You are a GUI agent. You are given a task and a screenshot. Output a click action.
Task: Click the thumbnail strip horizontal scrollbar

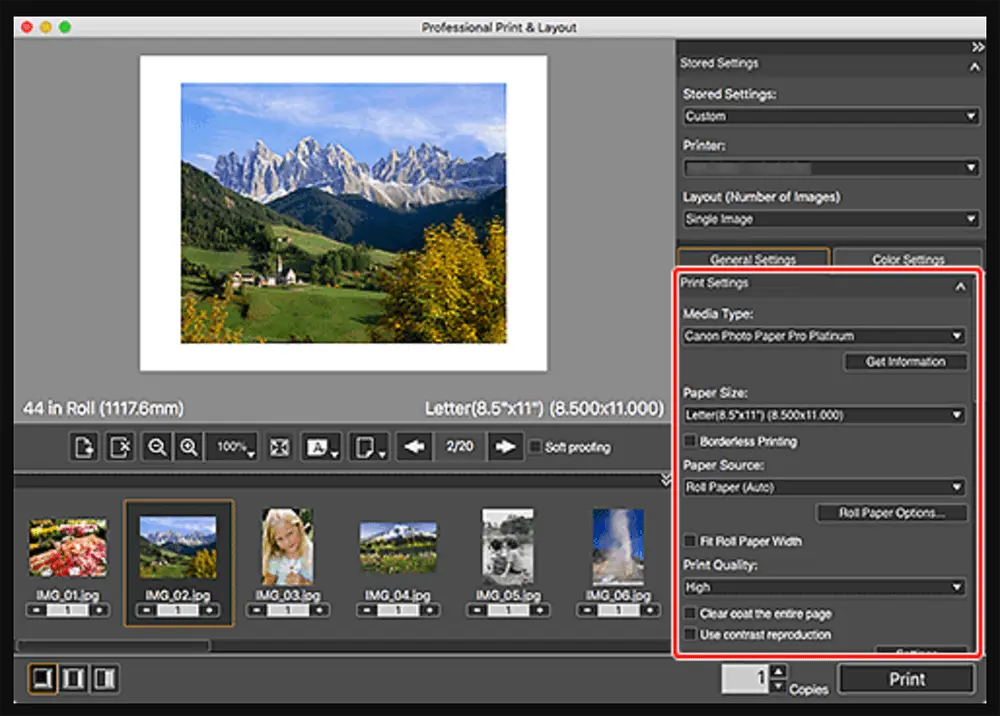pos(114,646)
